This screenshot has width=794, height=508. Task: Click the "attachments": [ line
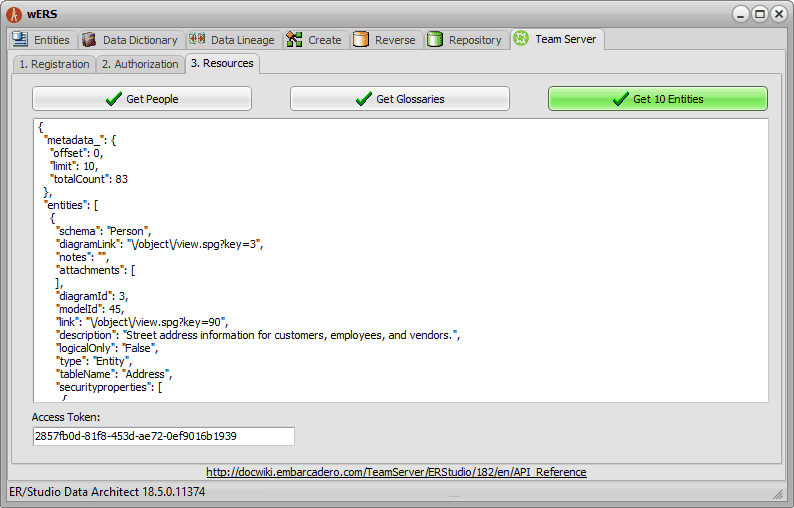click(95, 270)
